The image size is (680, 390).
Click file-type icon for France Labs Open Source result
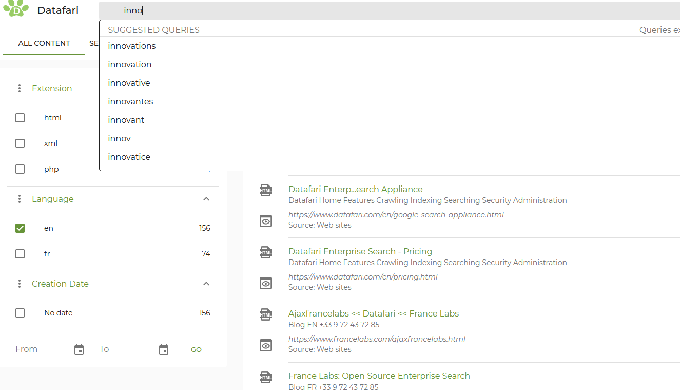[266, 376]
